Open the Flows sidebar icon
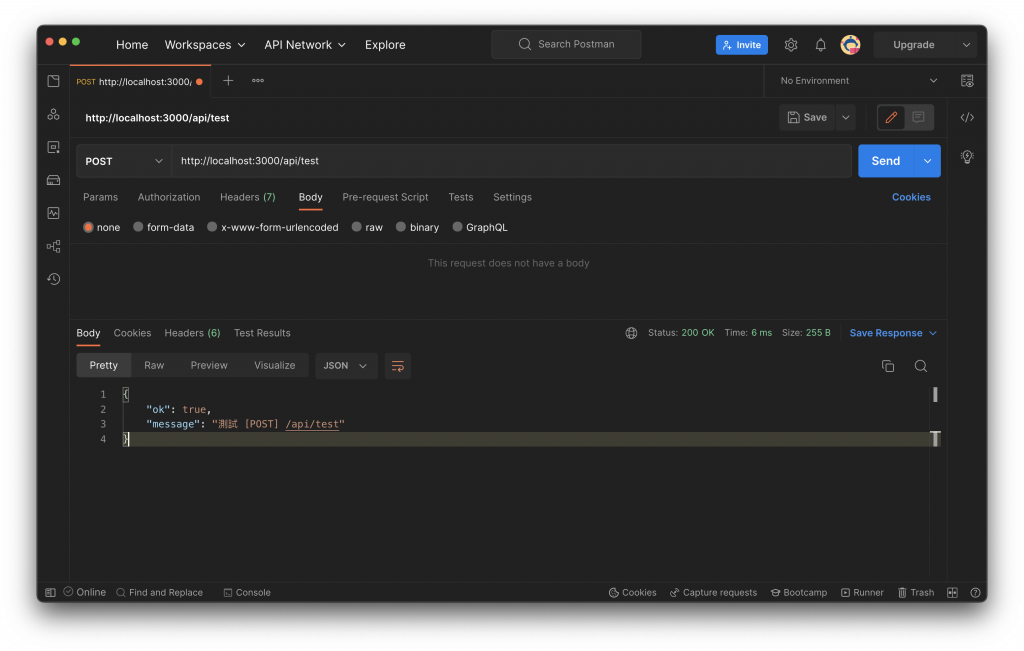Viewport: 1024px width, 651px height. [x=54, y=246]
